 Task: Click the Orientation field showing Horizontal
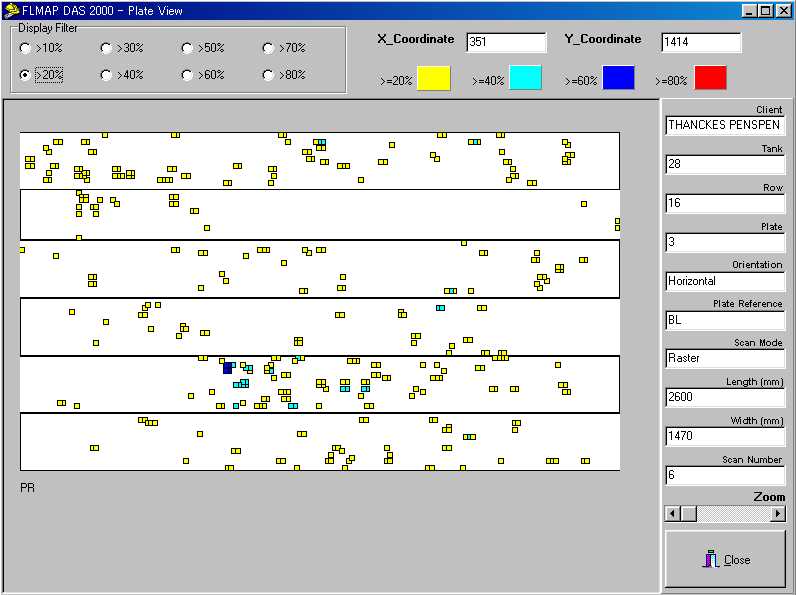pyautogui.click(x=725, y=281)
